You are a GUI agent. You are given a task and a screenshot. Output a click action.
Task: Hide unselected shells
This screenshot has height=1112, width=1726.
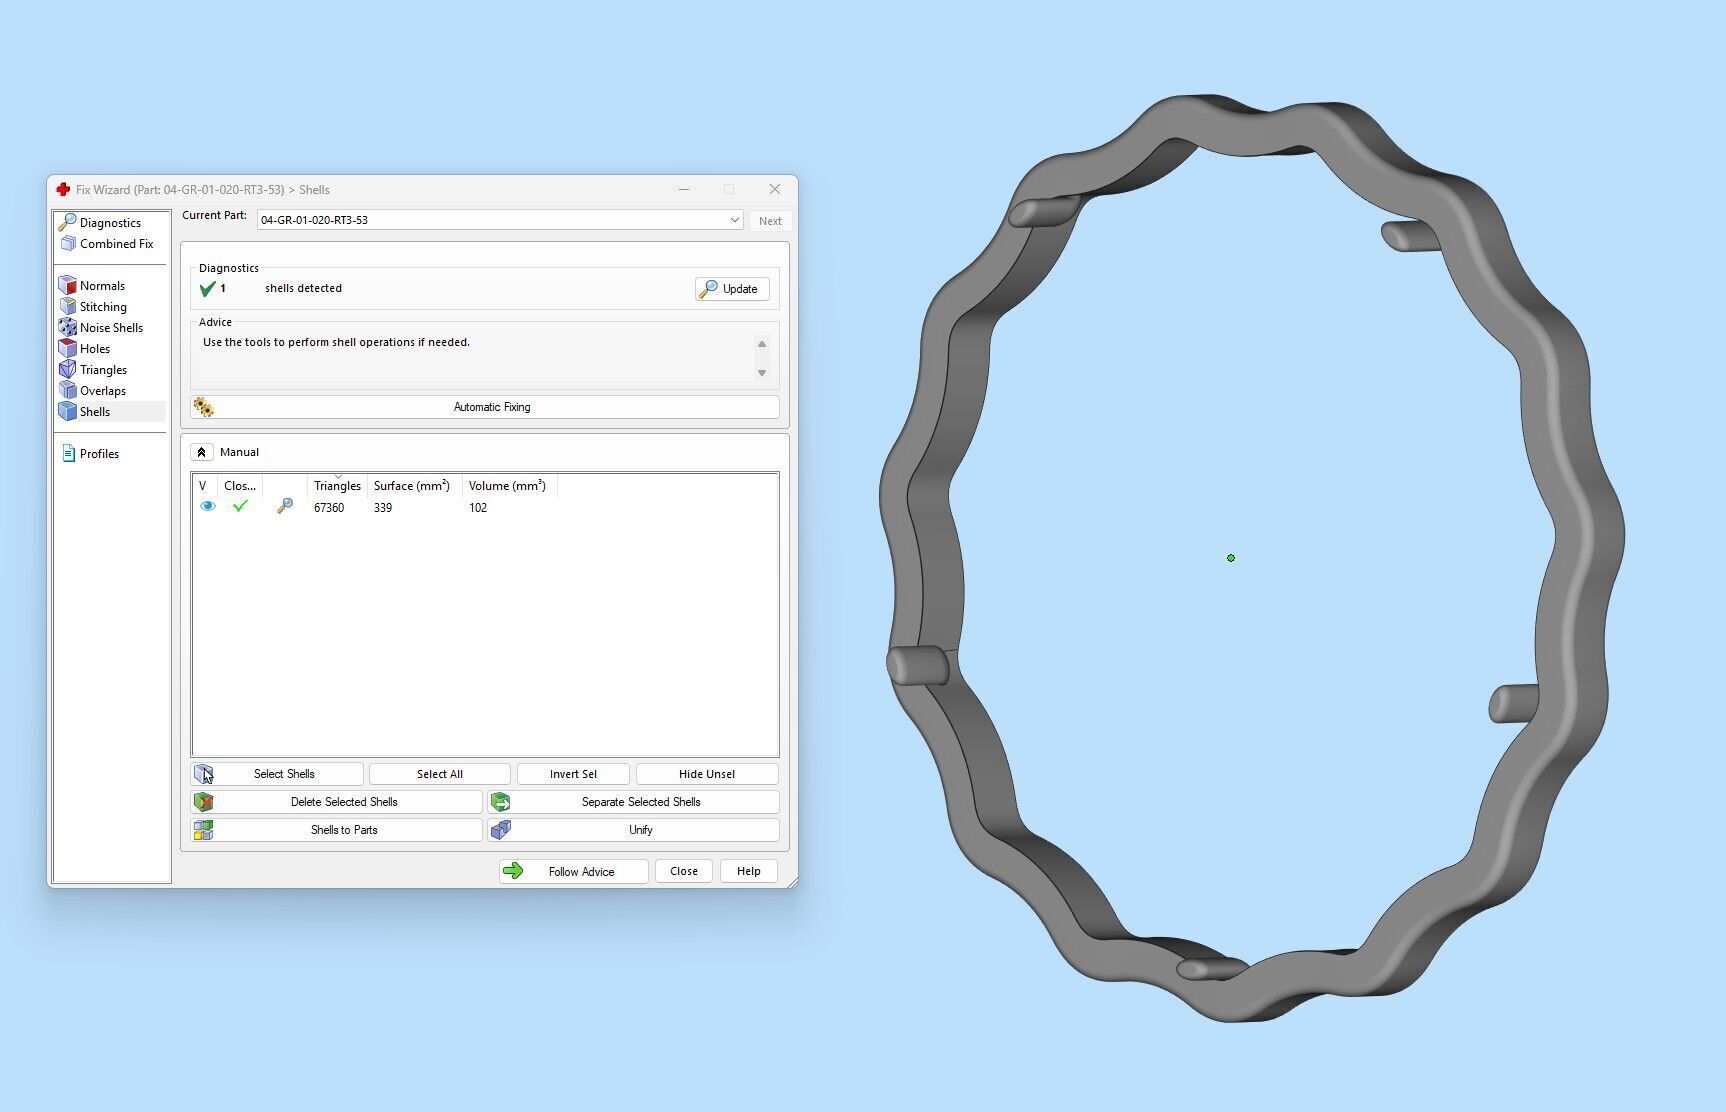(x=707, y=774)
